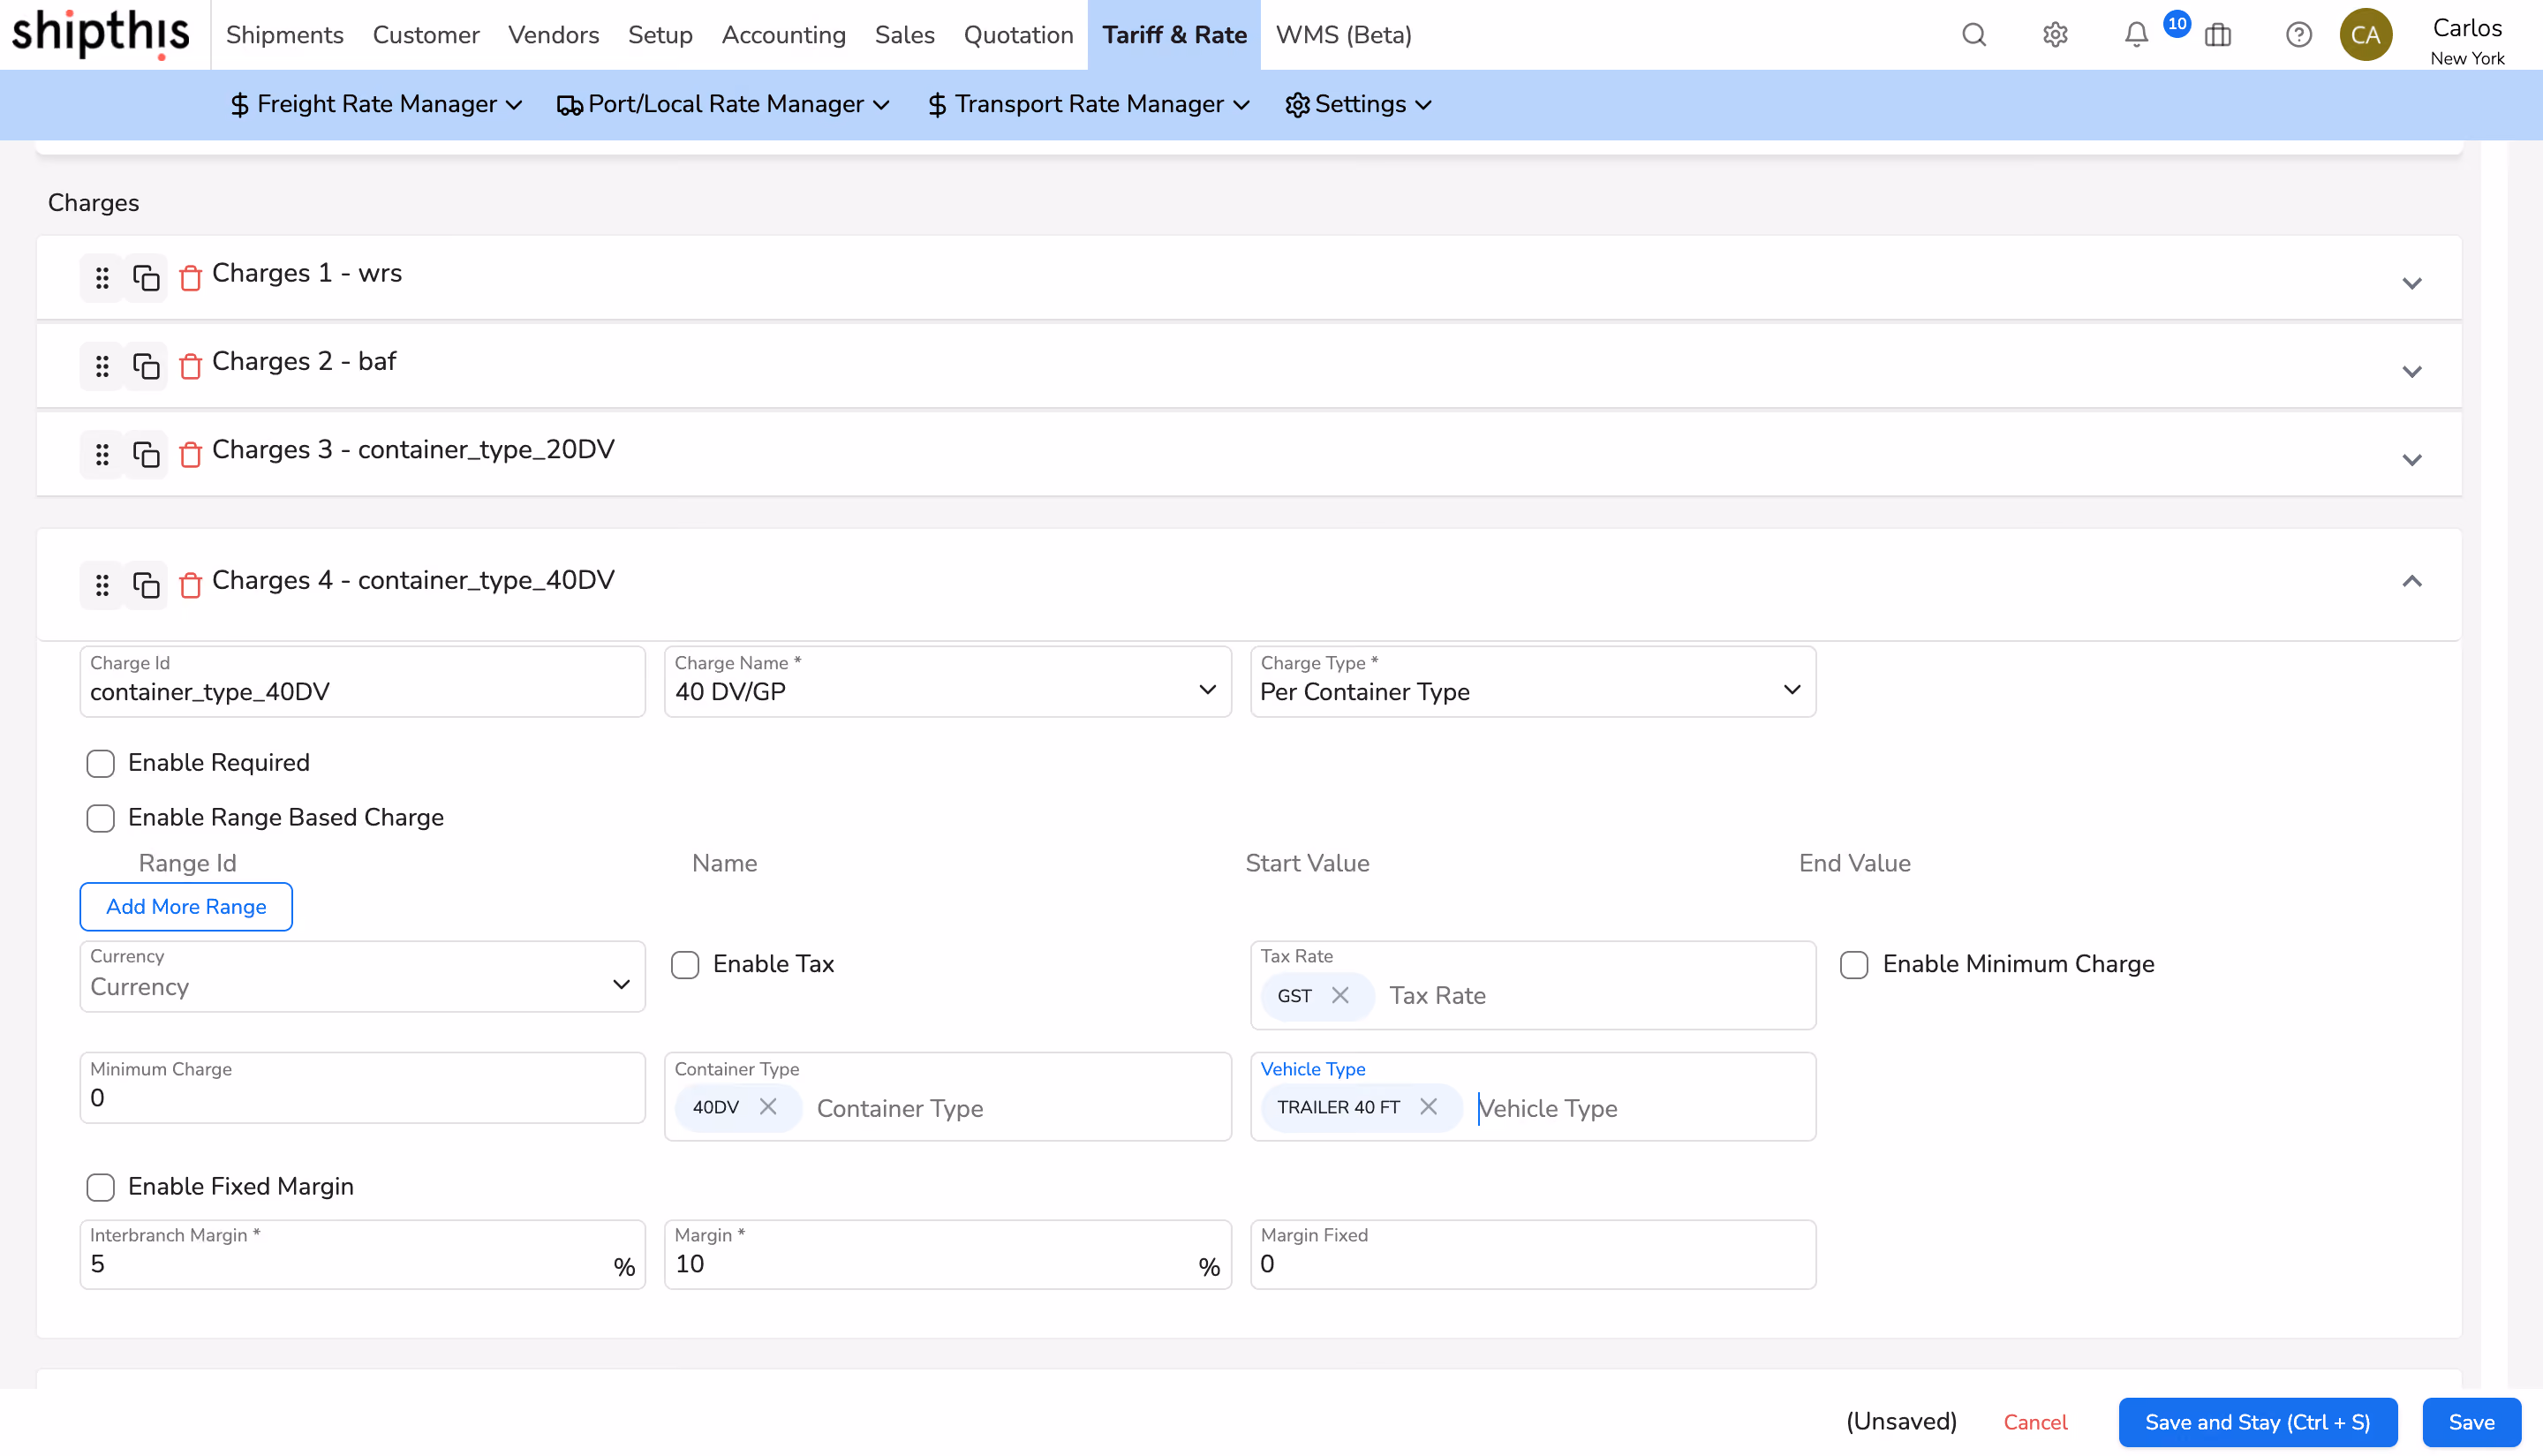Duplicate Charges 1 - wrs row

tap(146, 278)
